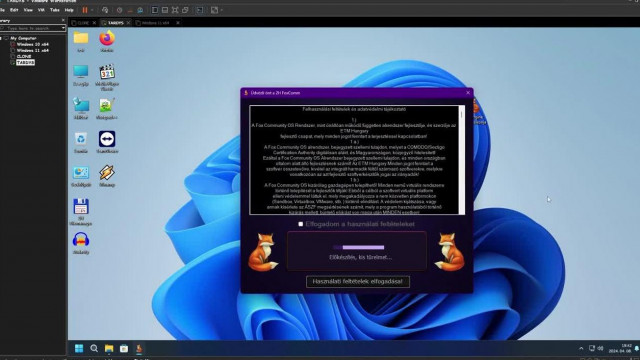Click the left fox image in dialog
640x360 pixels.
(263, 252)
